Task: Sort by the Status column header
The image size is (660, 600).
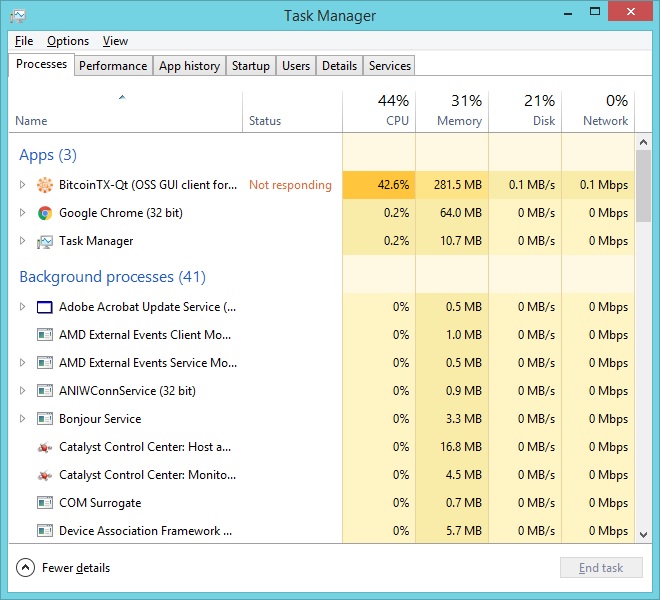Action: [x=293, y=112]
